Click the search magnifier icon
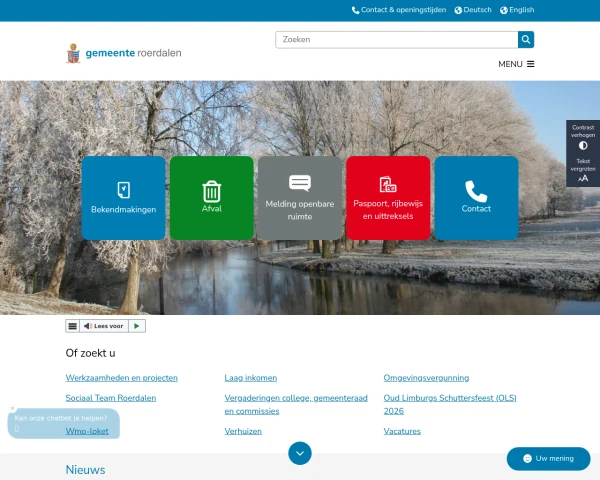This screenshot has height=480, width=600. [x=526, y=40]
